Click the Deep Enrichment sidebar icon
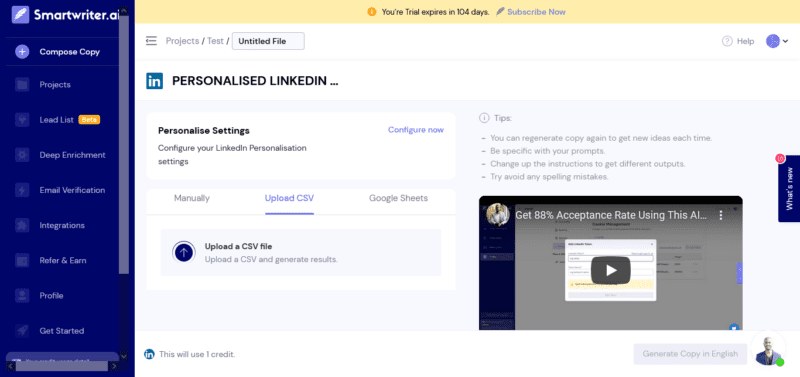The width and height of the screenshot is (800, 377). click(x=22, y=155)
